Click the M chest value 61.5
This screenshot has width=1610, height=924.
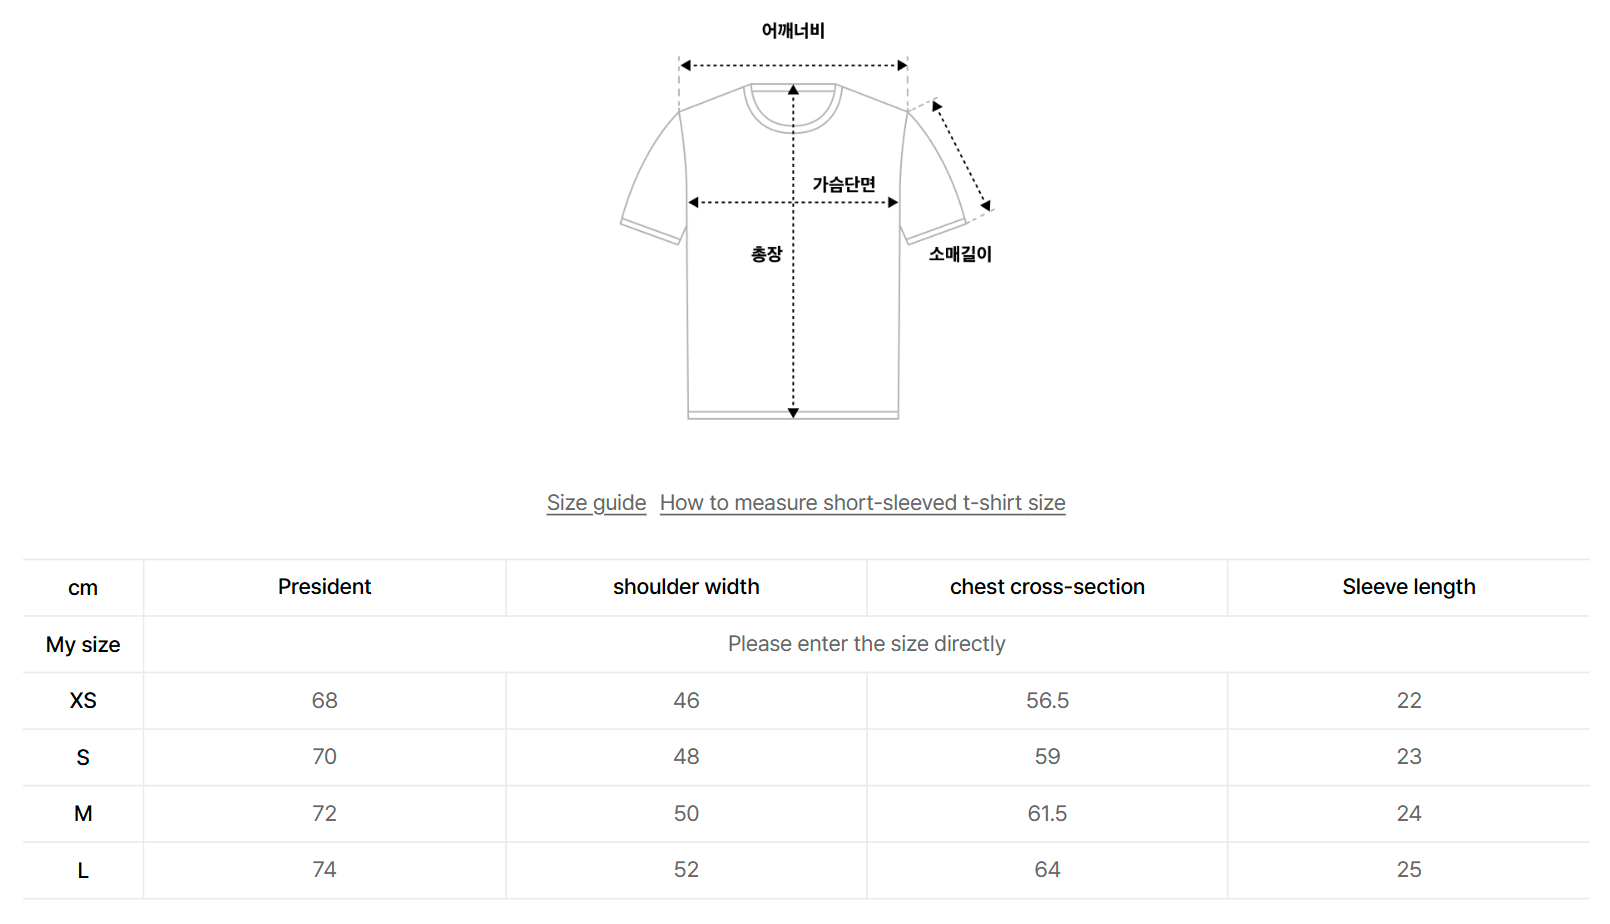point(1047,814)
